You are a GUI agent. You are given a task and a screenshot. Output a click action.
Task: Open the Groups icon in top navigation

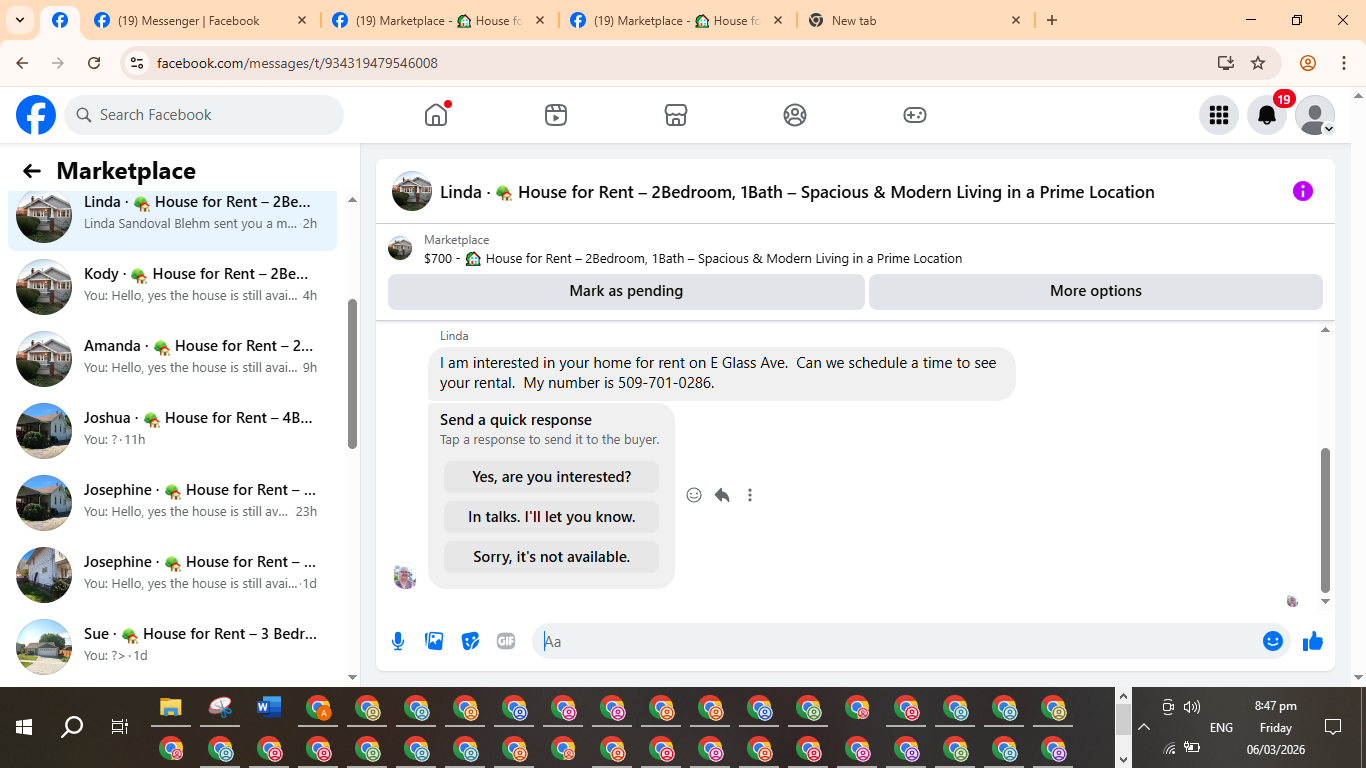(795, 115)
